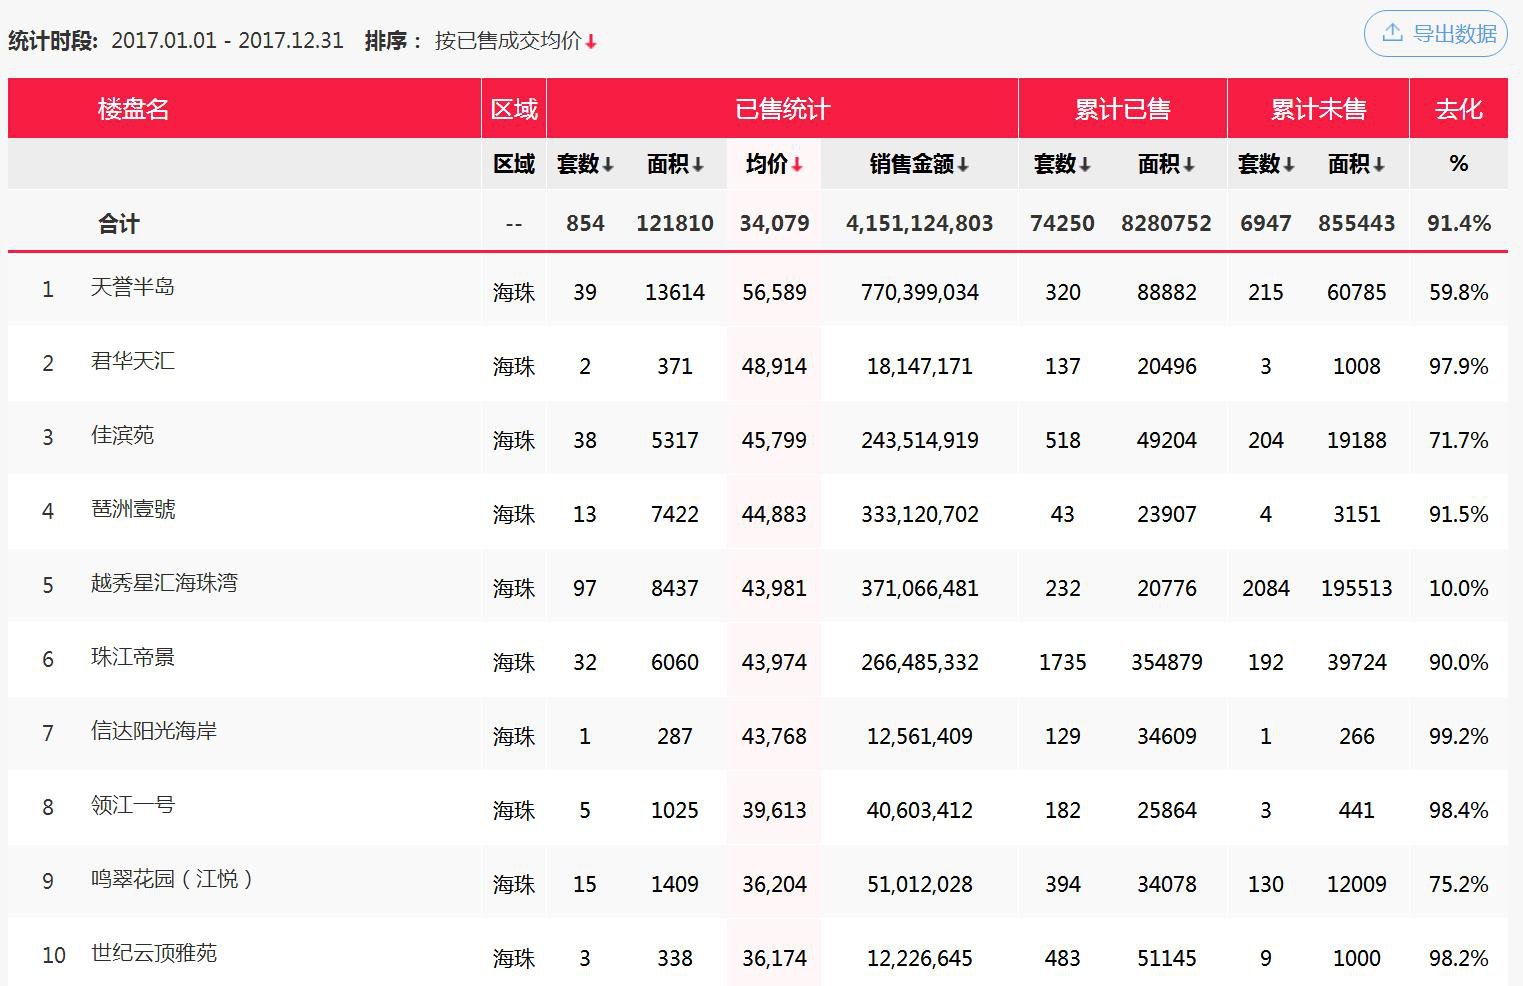The image size is (1523, 986).
Task: Click 天誉半岛 sales amount 770,399,034
Action: point(919,292)
